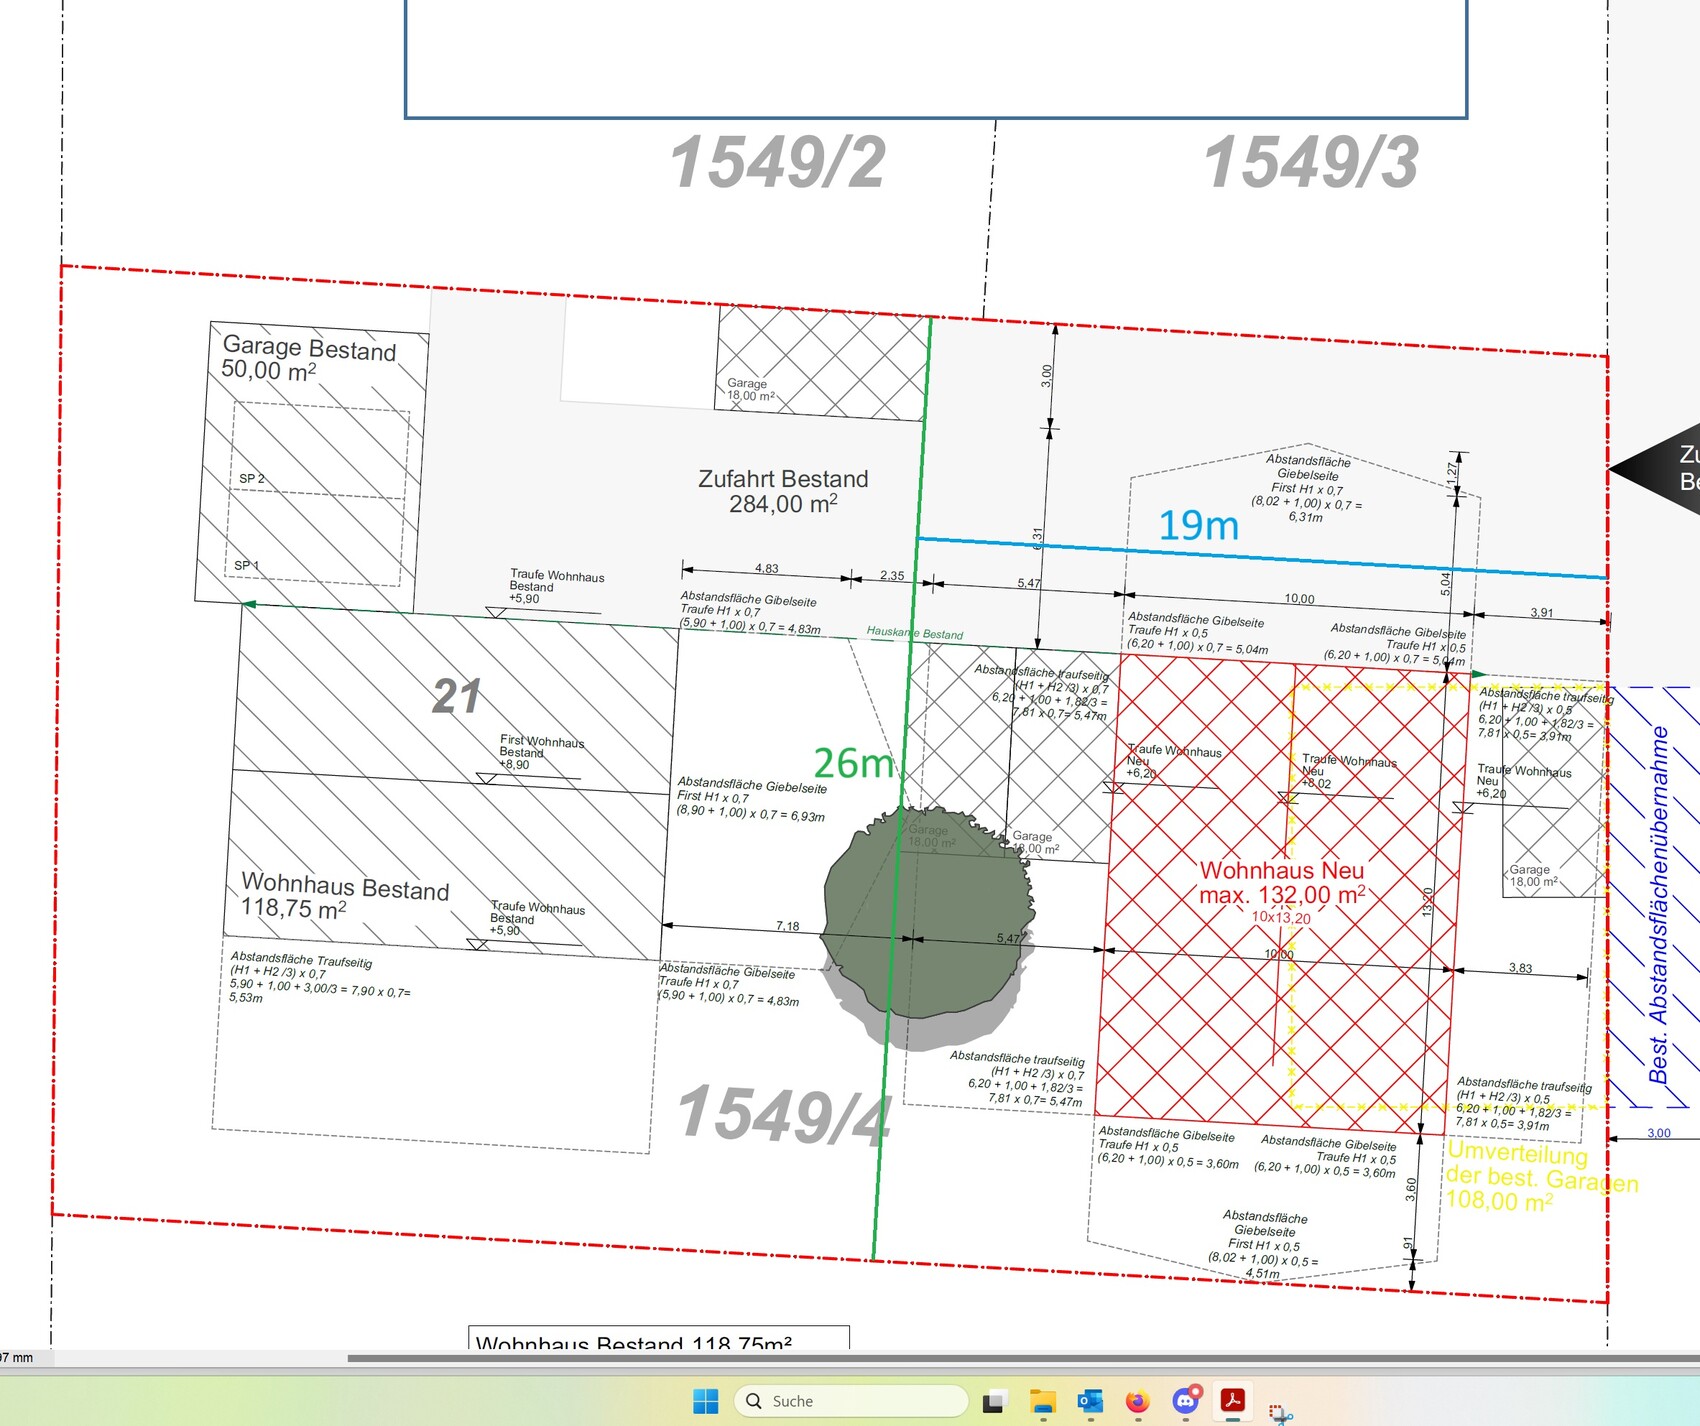Viewport: 1700px width, 1426px height.
Task: Click the parcel number 1549/2
Action: (778, 163)
